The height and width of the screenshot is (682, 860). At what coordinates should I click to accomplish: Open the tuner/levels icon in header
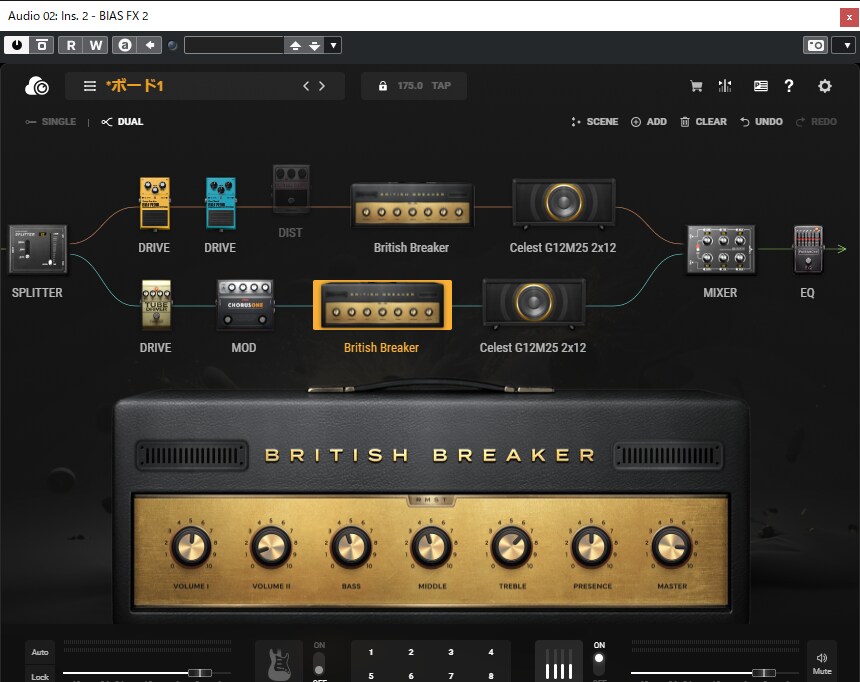tap(725, 86)
